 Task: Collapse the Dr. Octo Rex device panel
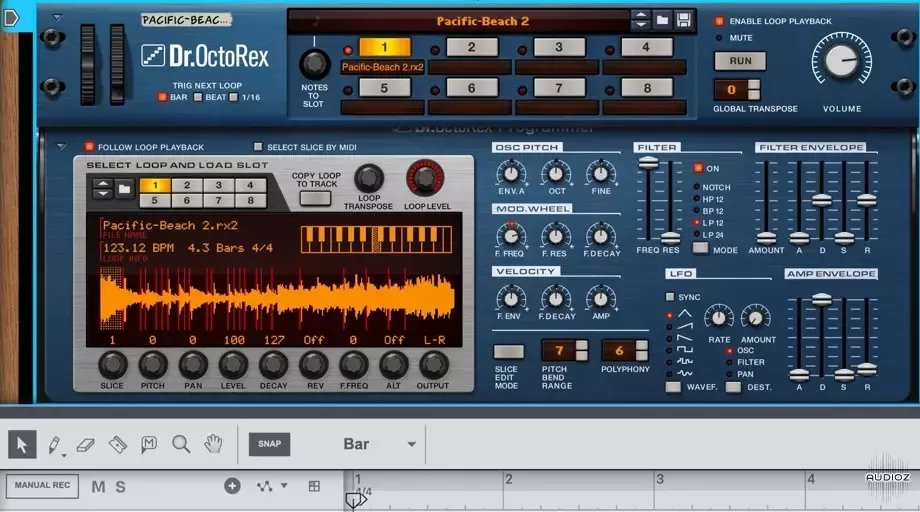(58, 18)
